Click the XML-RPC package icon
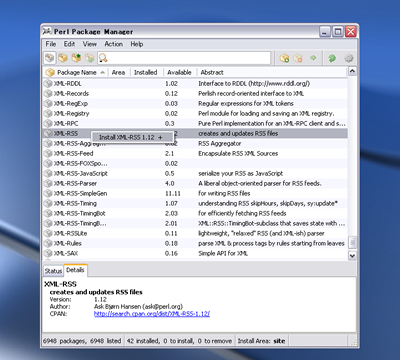The height and width of the screenshot is (360, 400). click(48, 123)
